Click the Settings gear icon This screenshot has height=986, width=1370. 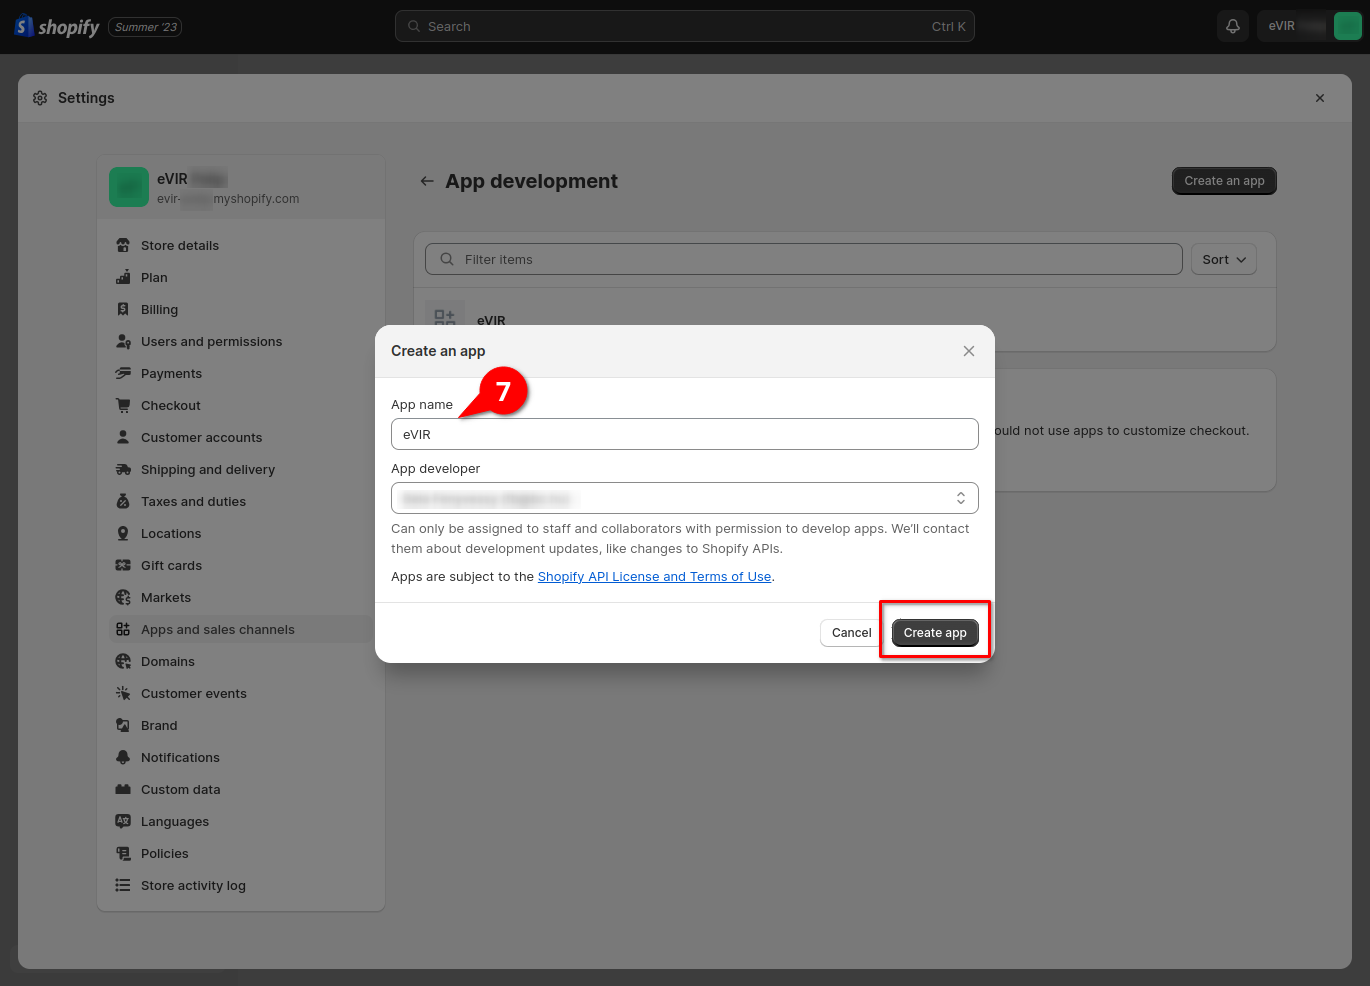40,98
